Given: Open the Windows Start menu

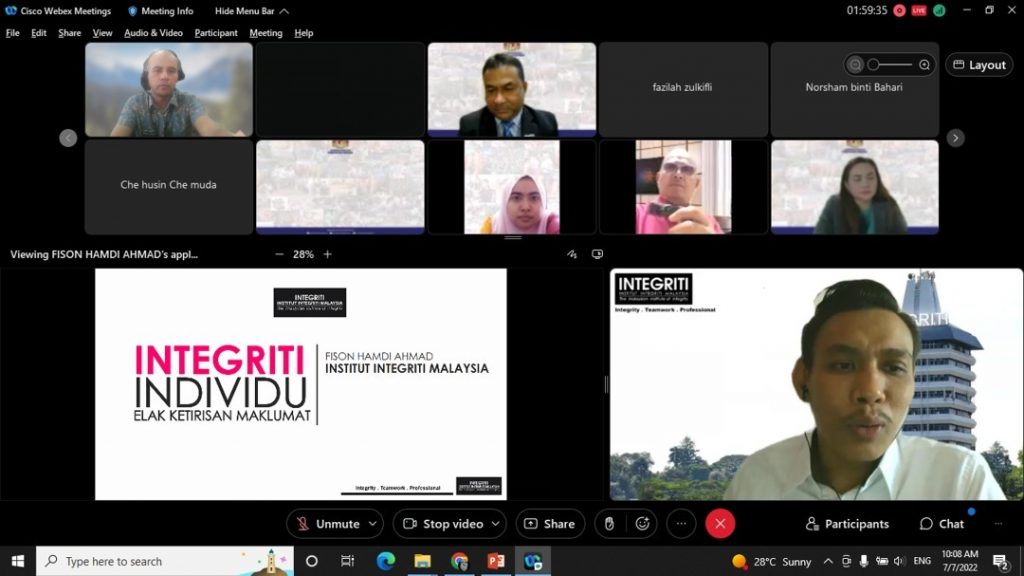Looking at the screenshot, I should tap(18, 561).
